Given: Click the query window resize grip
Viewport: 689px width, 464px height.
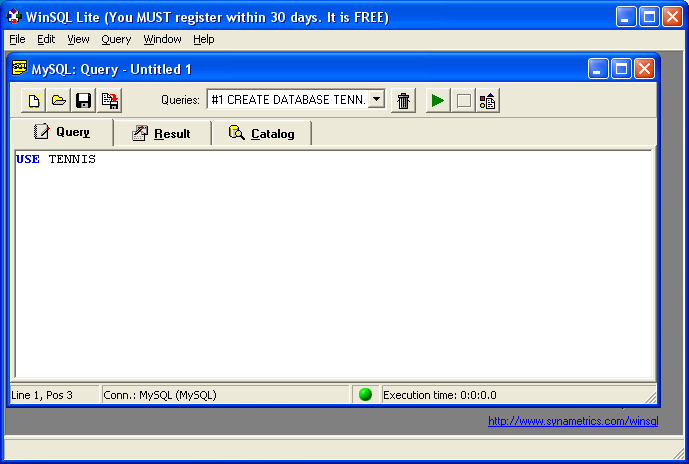Looking at the screenshot, I should click(x=651, y=398).
